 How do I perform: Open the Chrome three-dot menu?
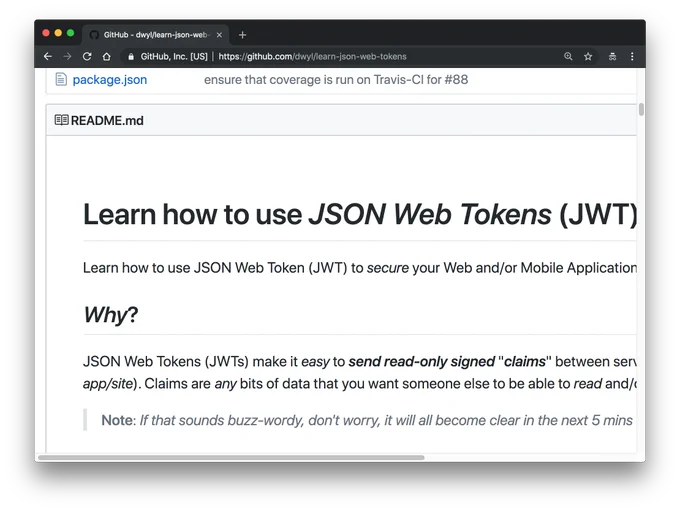point(632,56)
